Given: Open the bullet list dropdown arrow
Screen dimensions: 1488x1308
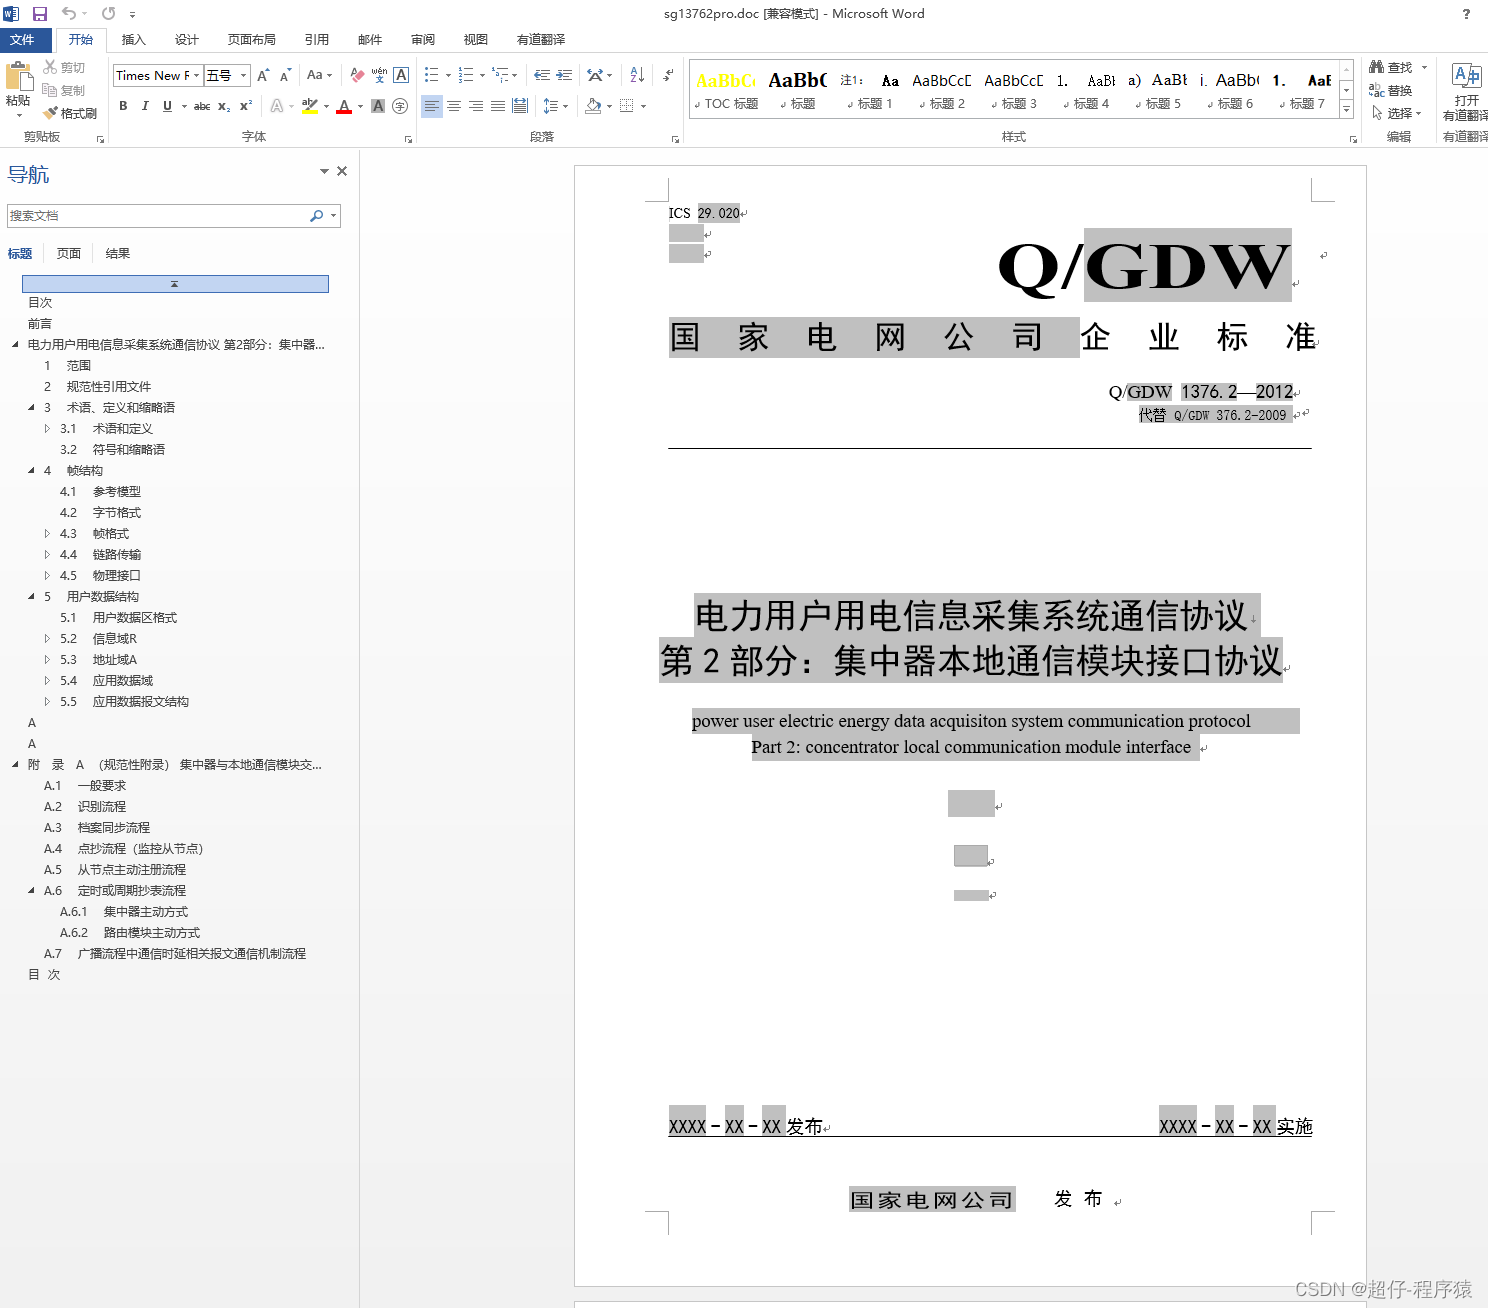Looking at the screenshot, I should coord(448,75).
